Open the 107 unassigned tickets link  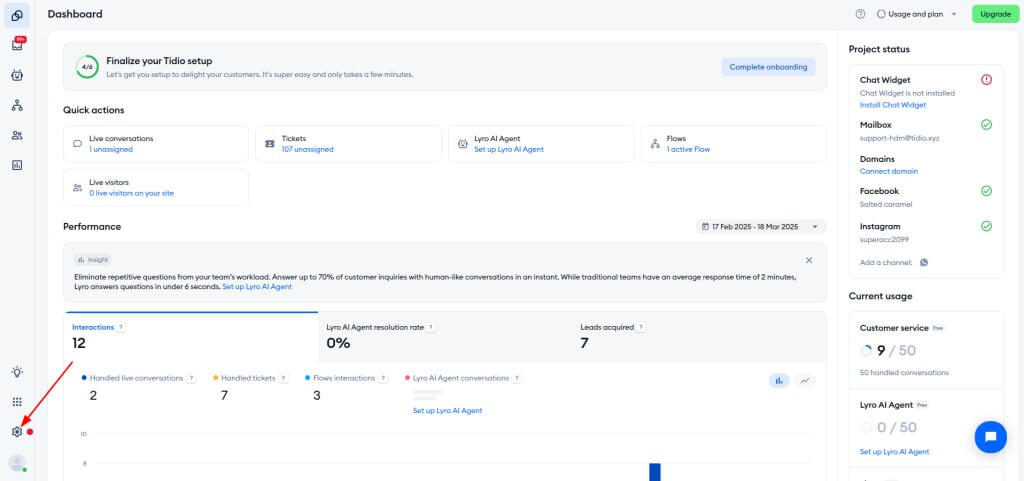click(308, 149)
